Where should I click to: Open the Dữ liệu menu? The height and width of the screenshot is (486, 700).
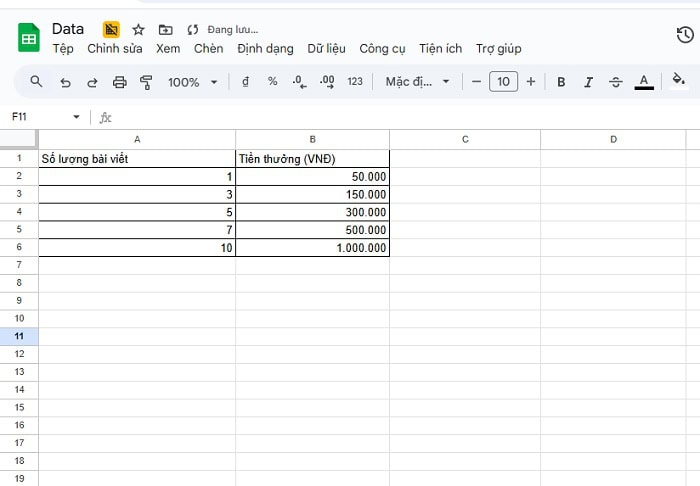[328, 48]
